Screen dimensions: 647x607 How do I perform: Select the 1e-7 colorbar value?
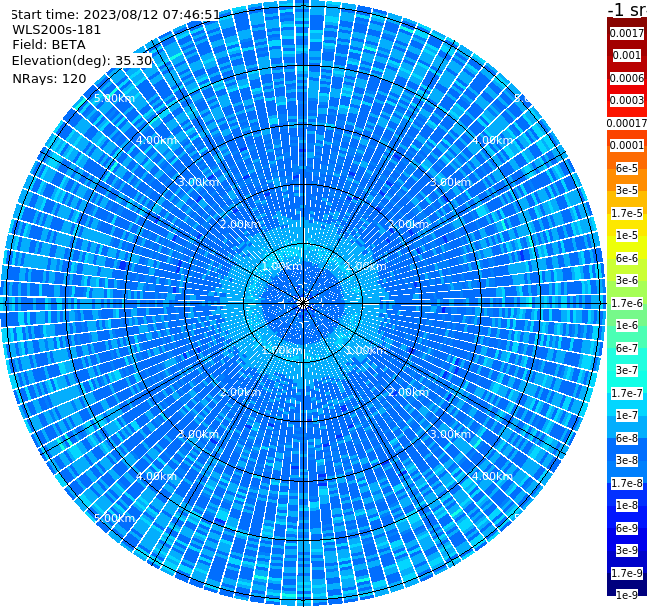[627, 415]
